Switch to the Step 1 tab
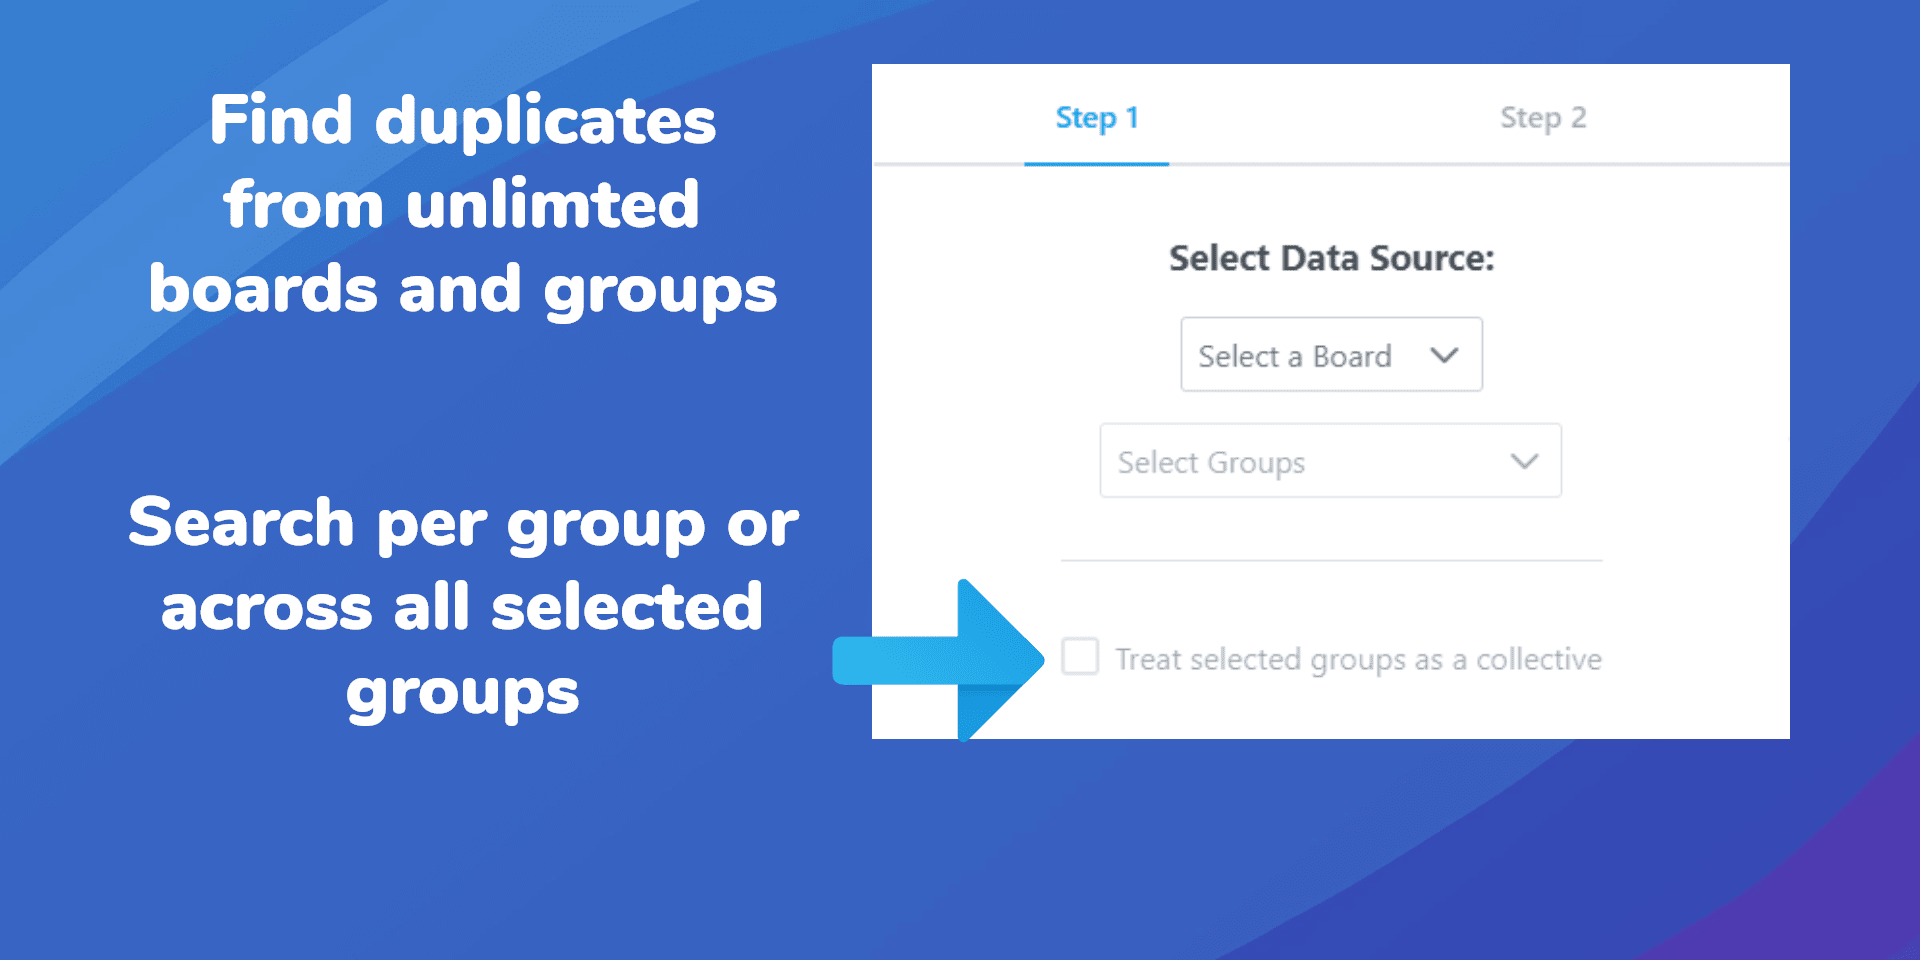 click(x=1097, y=117)
